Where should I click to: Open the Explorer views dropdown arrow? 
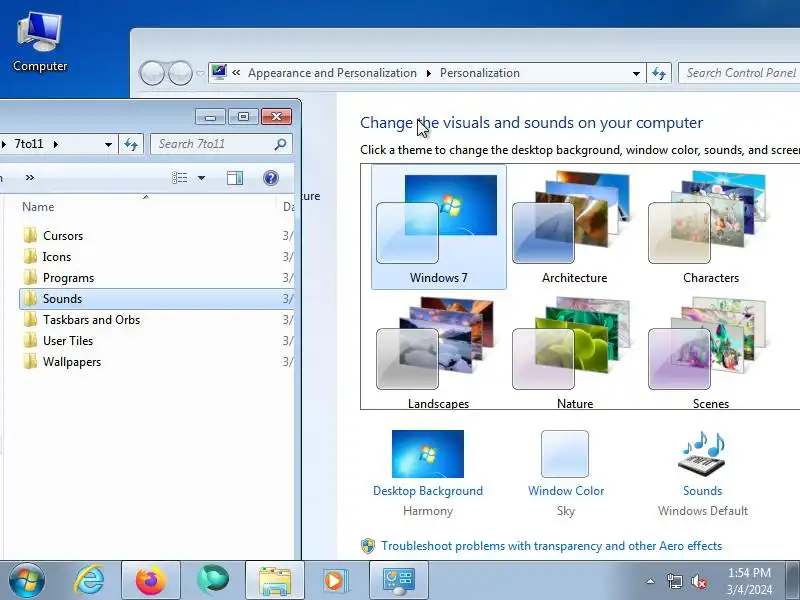click(201, 178)
